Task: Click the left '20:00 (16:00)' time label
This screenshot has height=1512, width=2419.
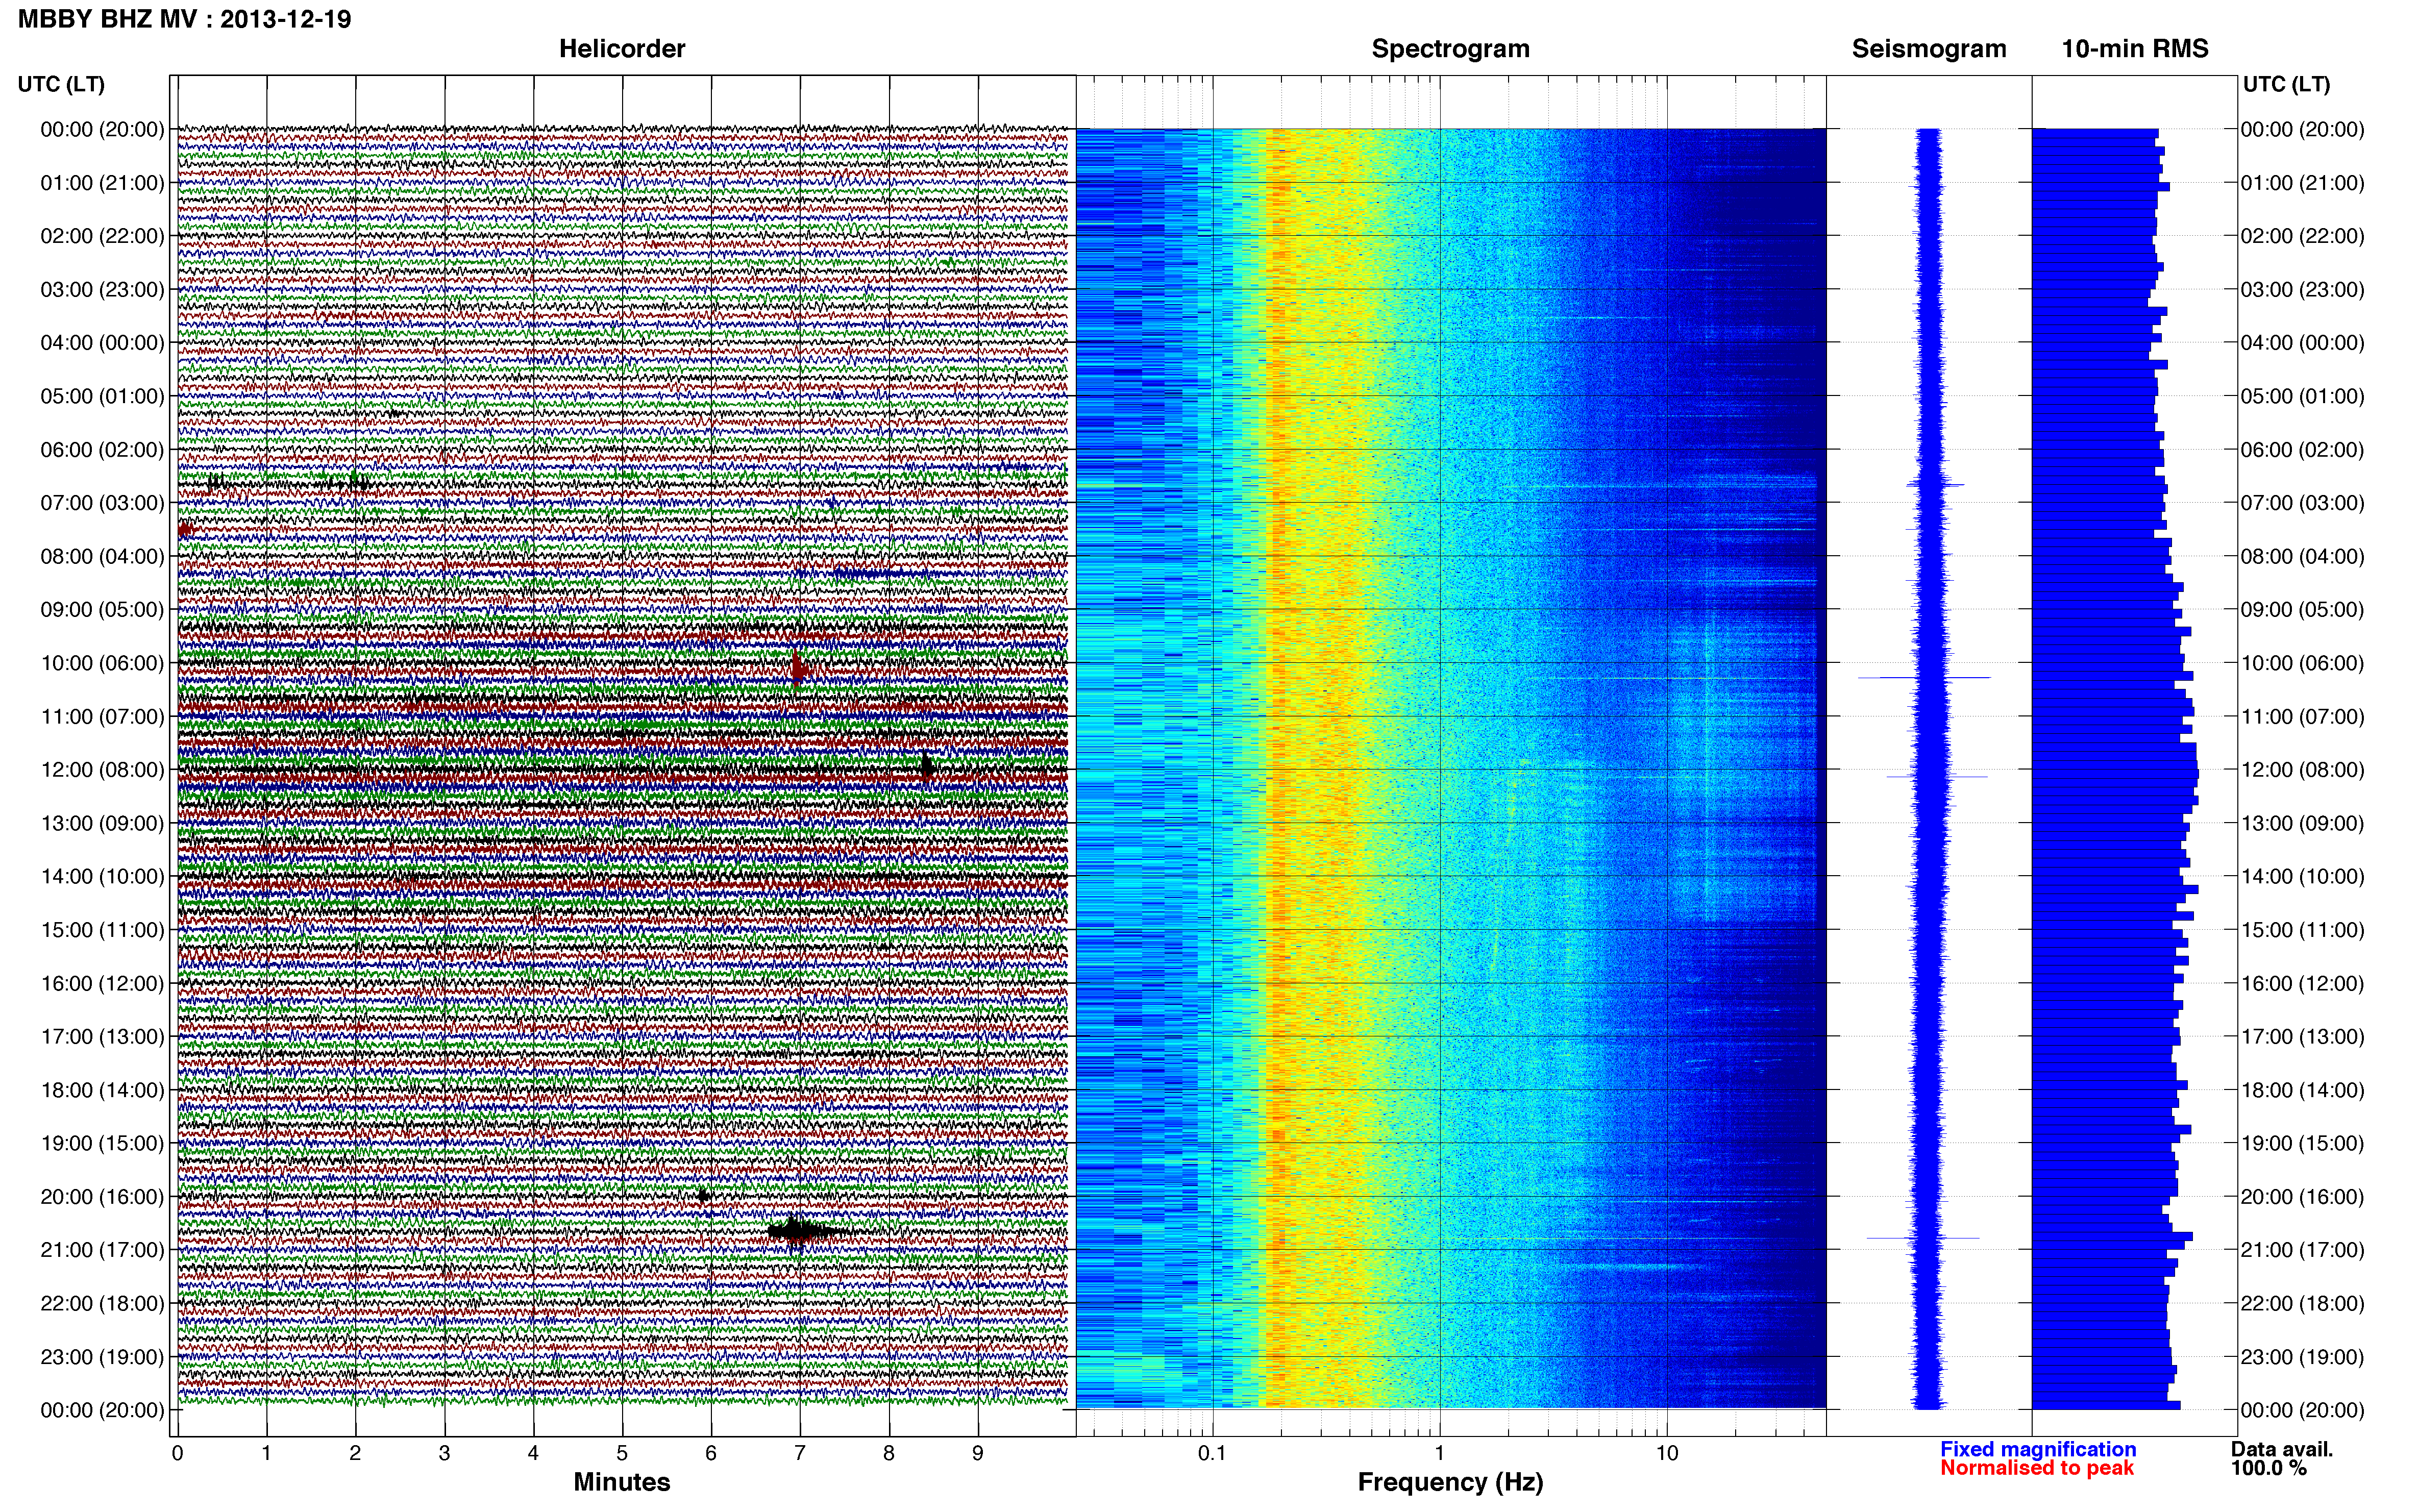Action: pos(102,1197)
